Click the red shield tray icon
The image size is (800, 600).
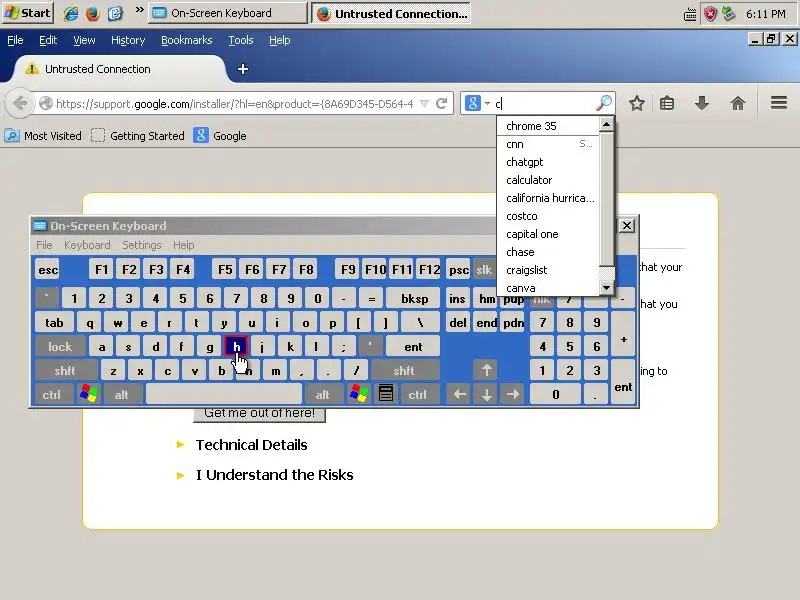tap(710, 14)
